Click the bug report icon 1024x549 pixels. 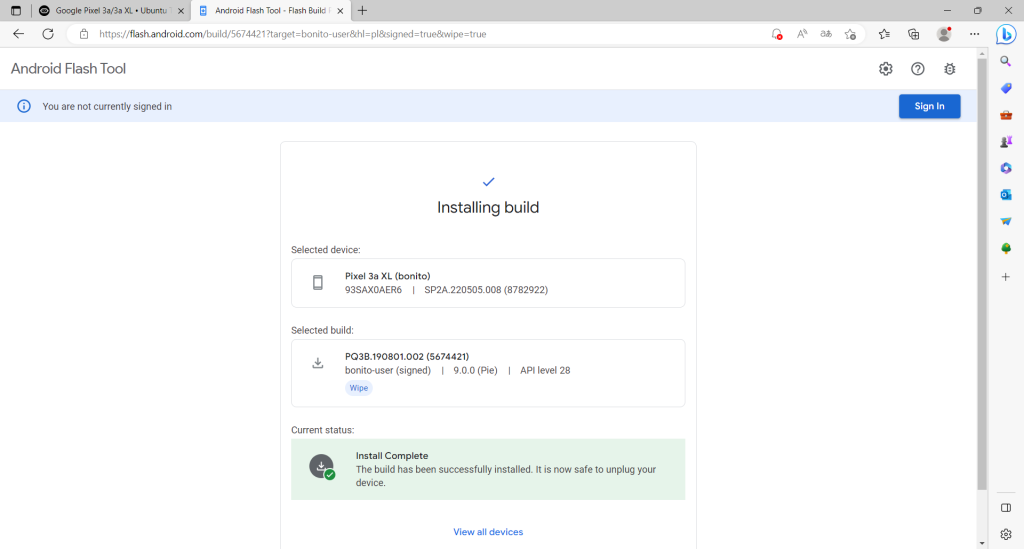click(x=949, y=69)
